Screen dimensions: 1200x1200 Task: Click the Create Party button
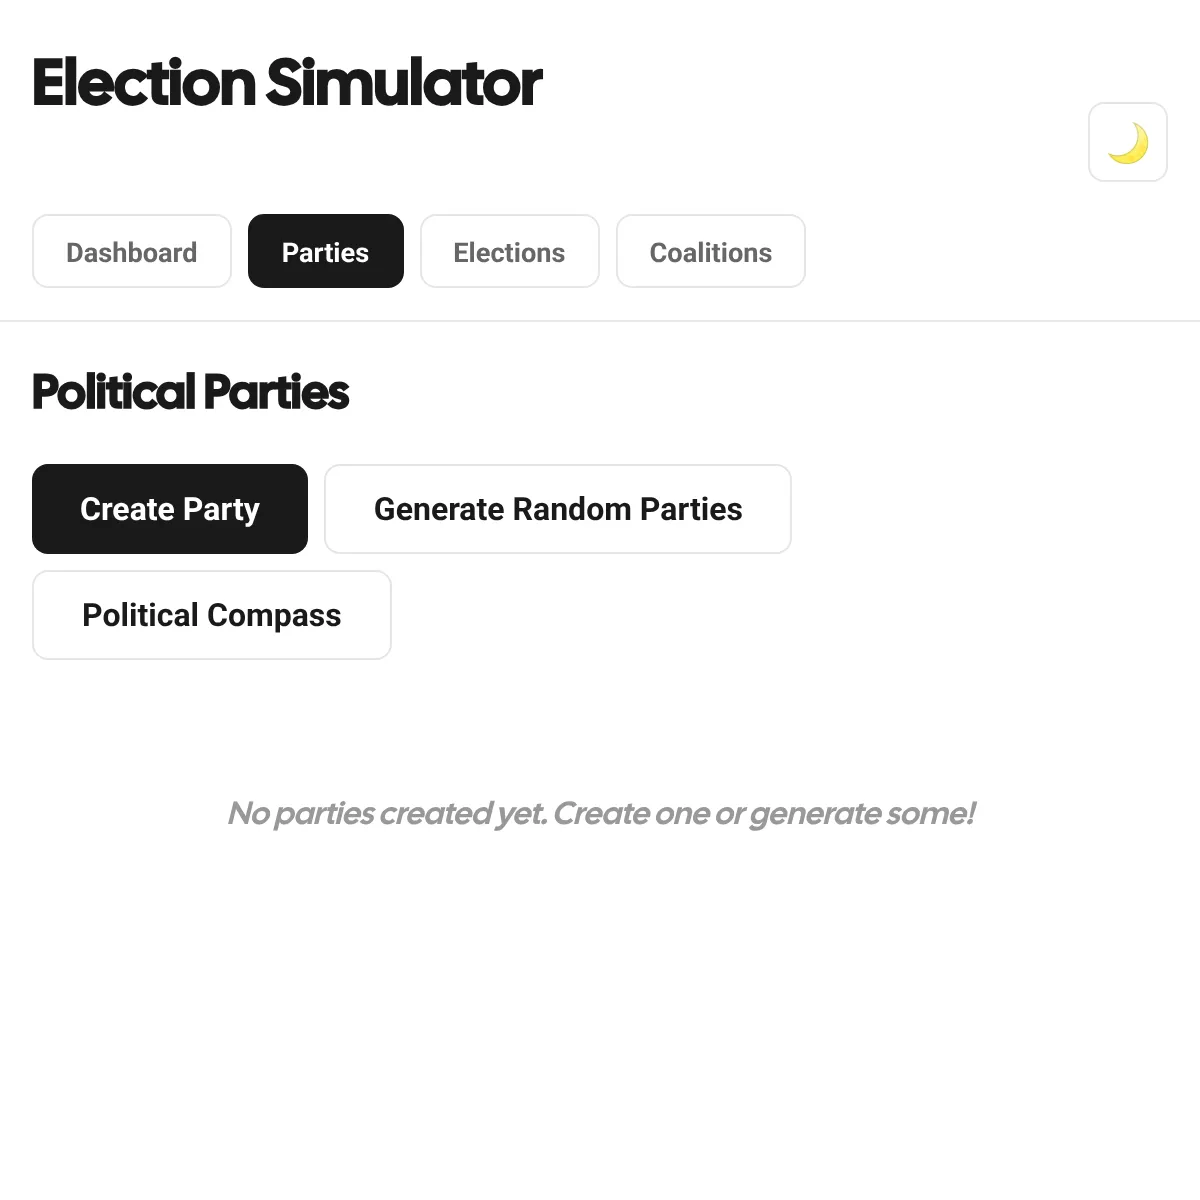169,509
